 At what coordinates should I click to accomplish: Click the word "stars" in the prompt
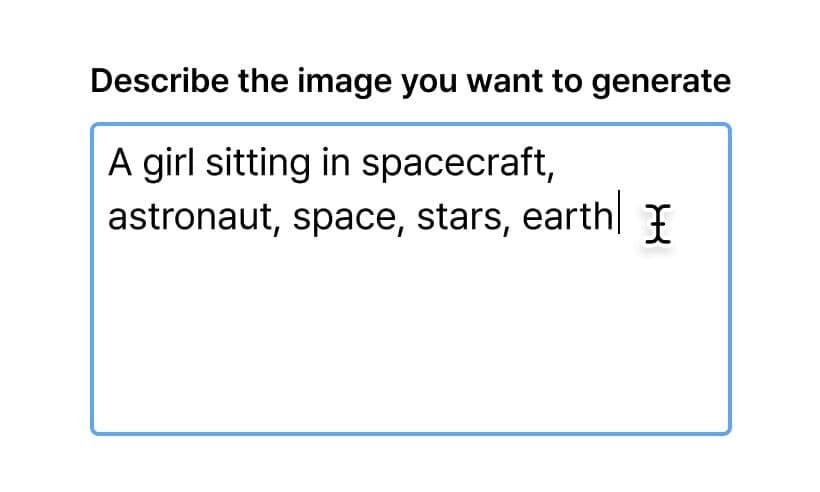click(458, 216)
